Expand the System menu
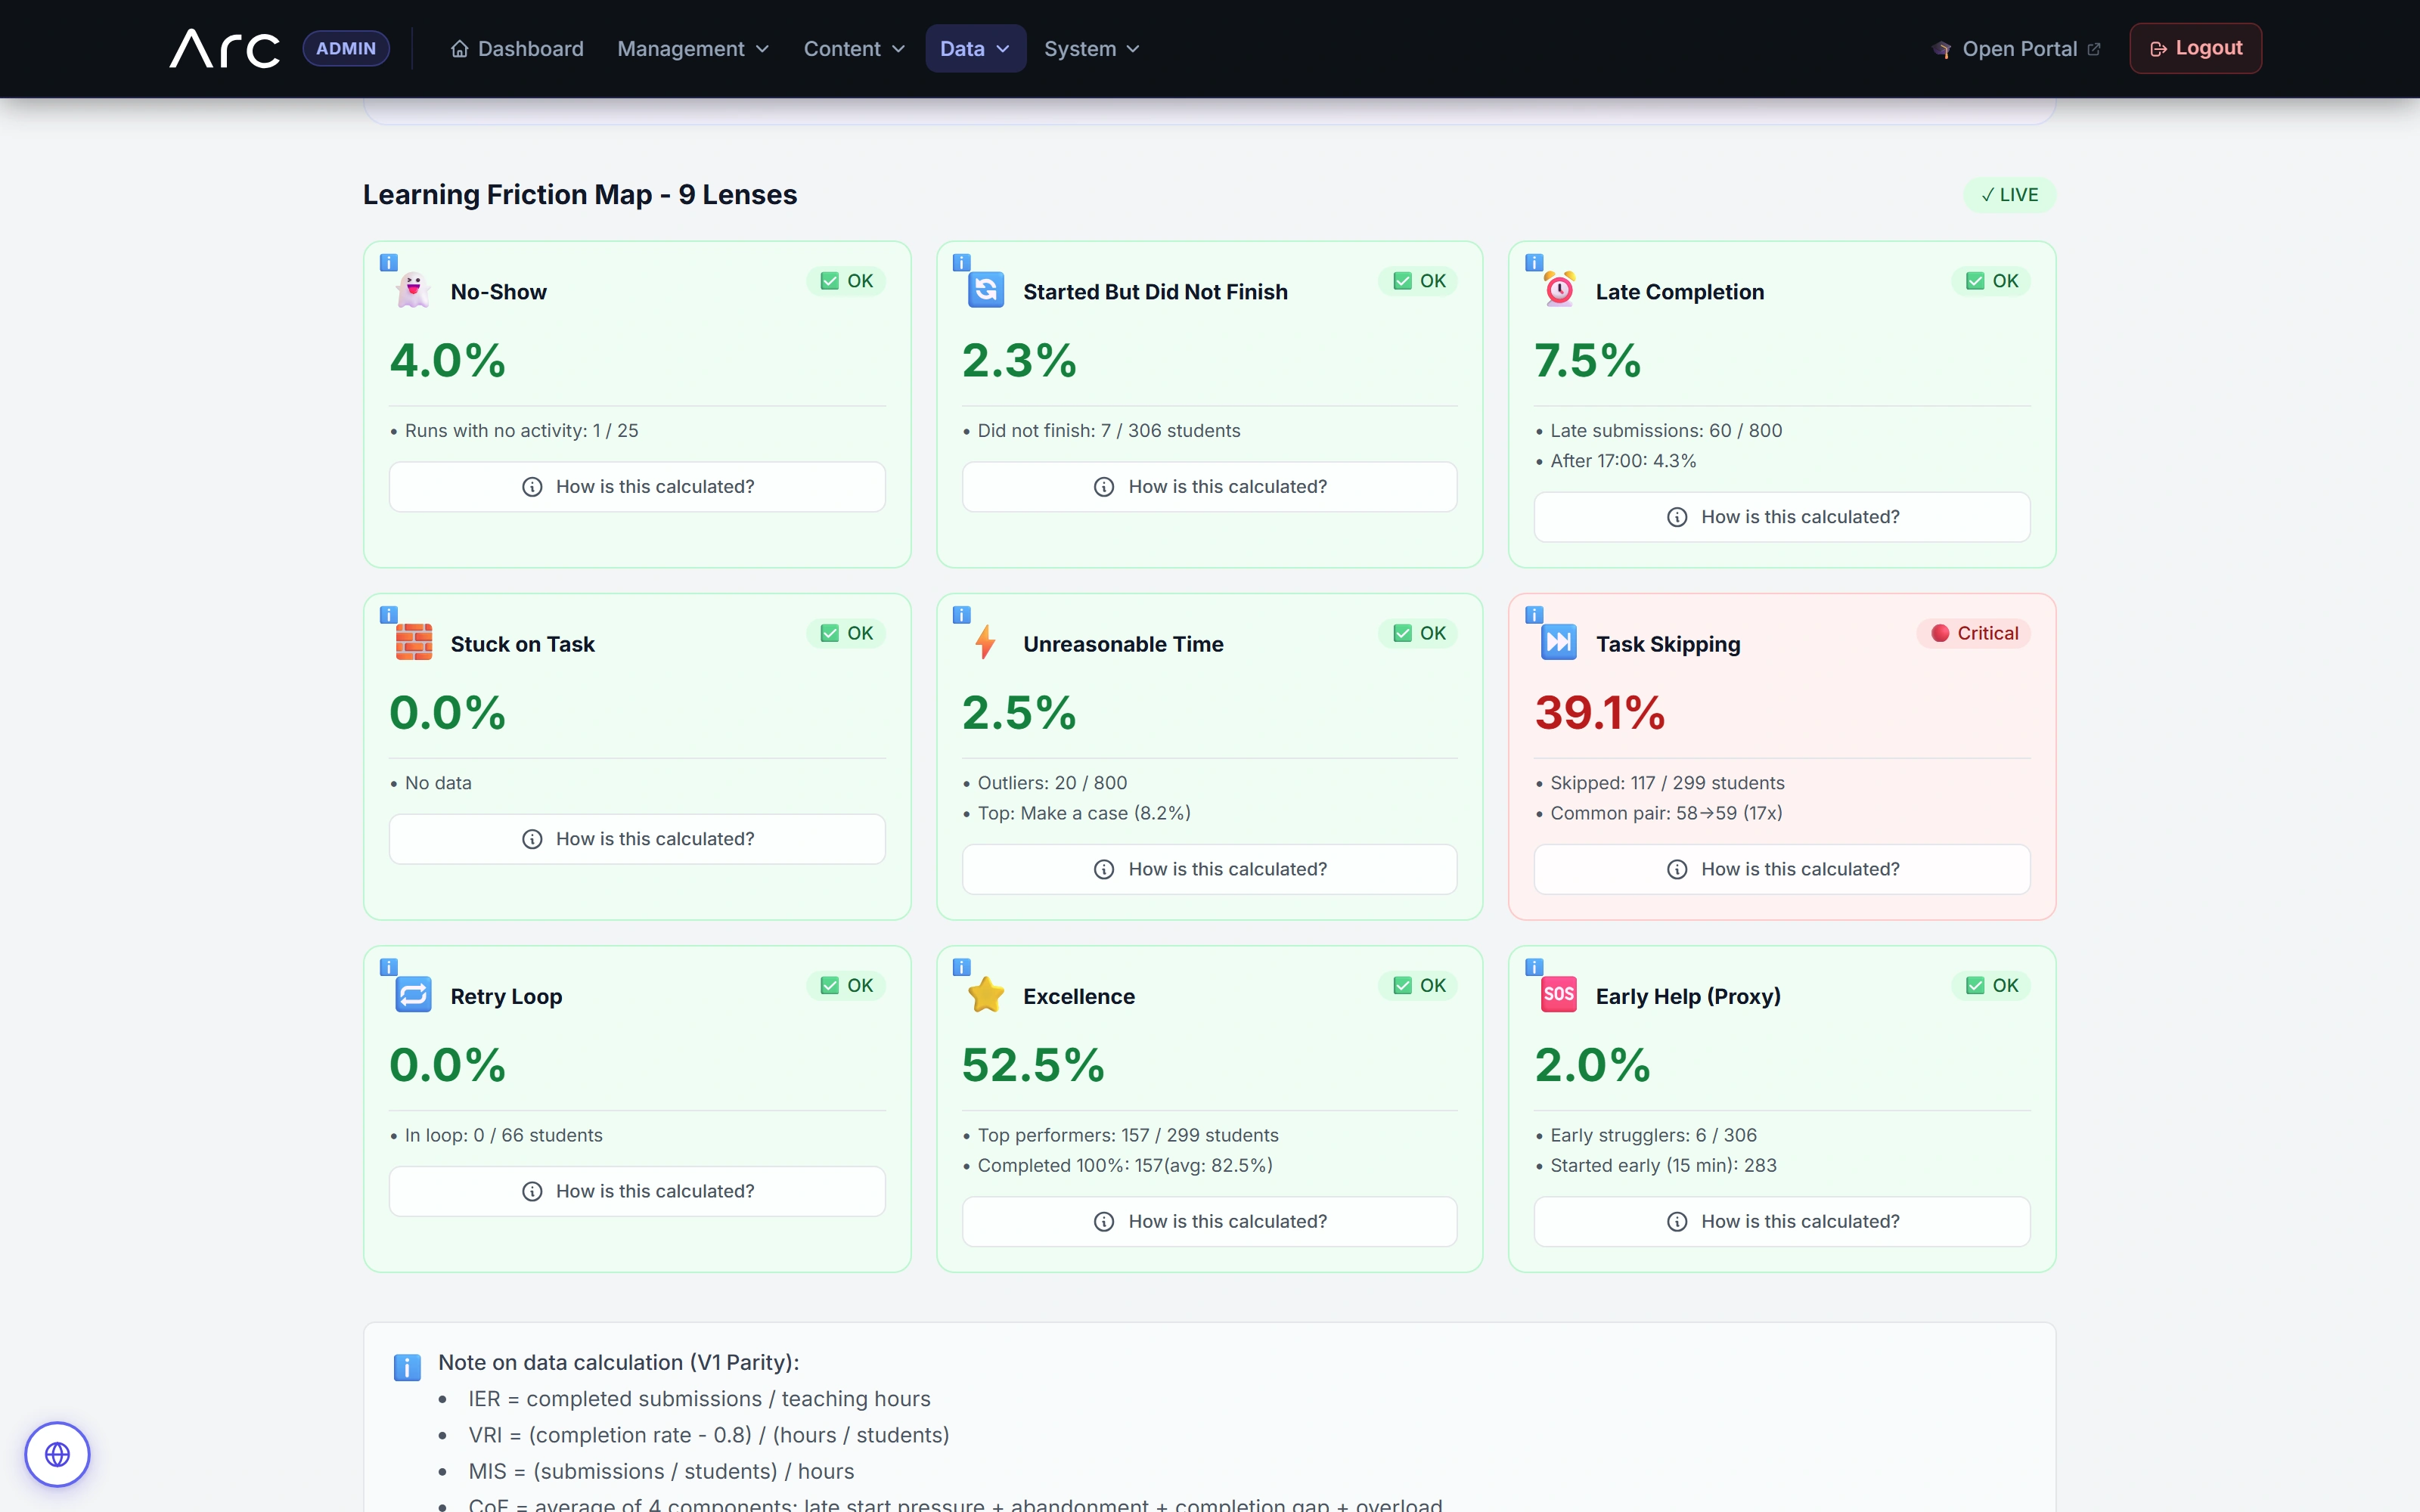2420x1512 pixels. coord(1091,48)
